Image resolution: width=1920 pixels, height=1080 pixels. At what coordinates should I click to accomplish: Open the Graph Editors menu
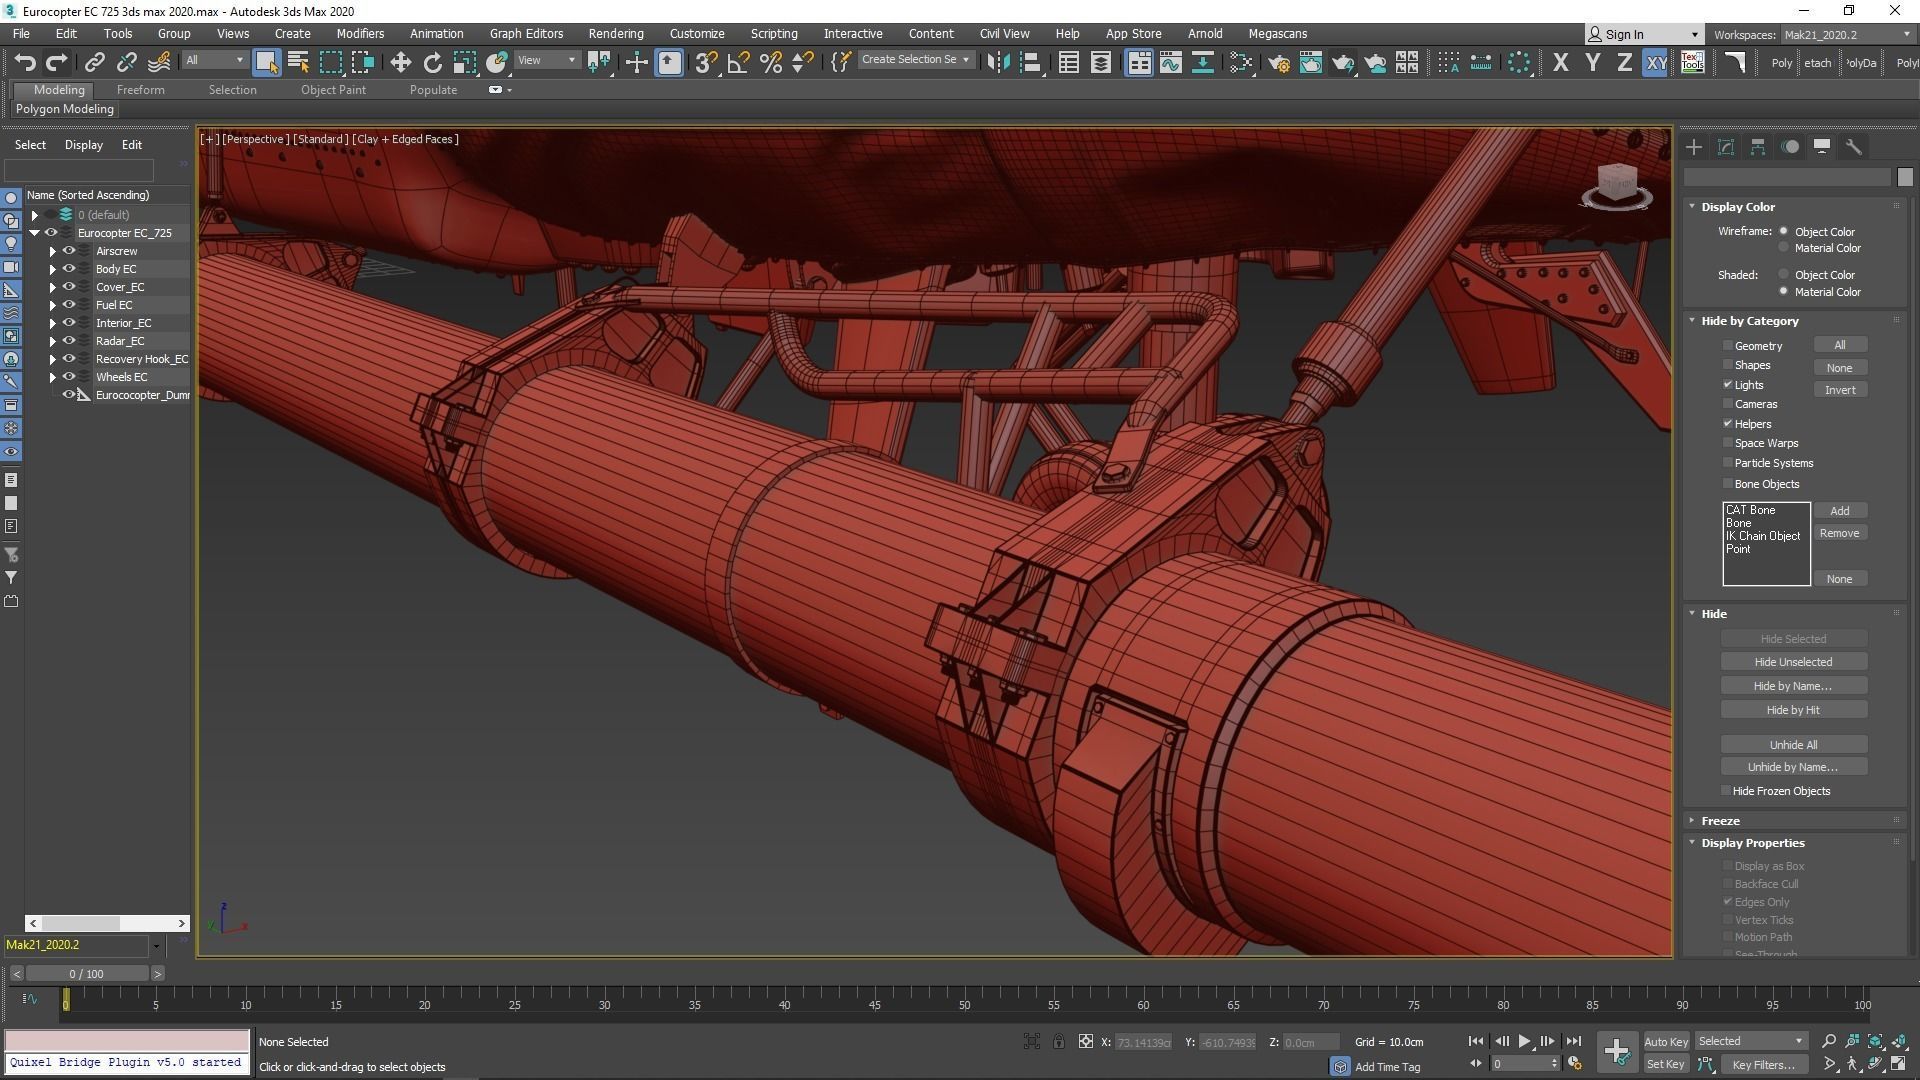(526, 33)
